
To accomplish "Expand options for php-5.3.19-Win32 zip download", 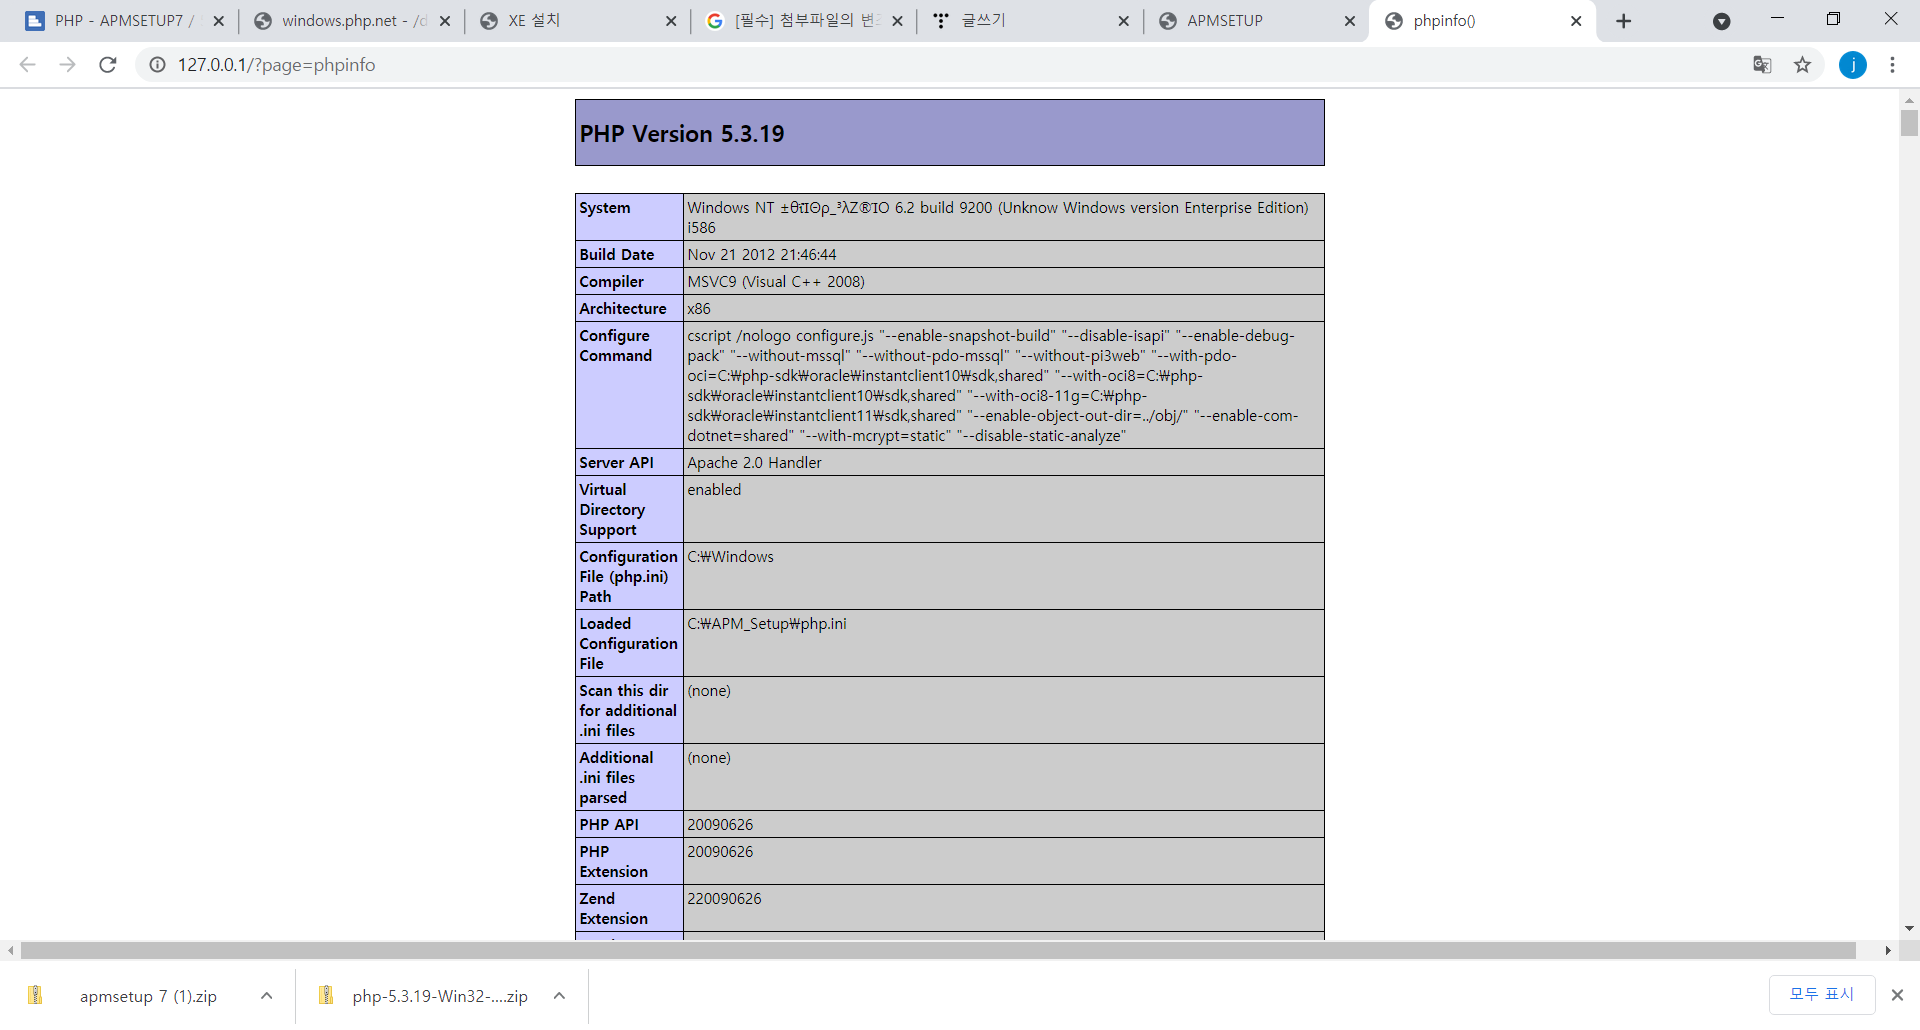I will (559, 996).
